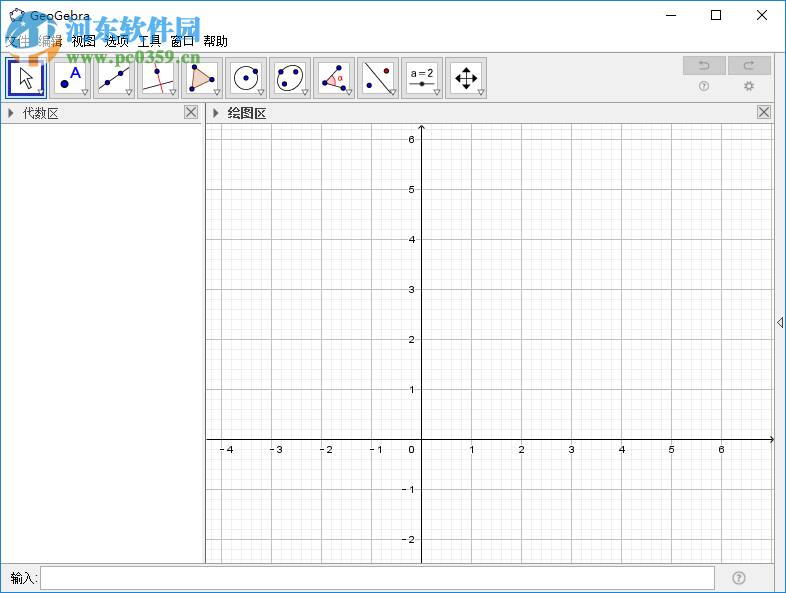The width and height of the screenshot is (786, 593).
Task: Select the Ellipse conic tool
Action: tap(290, 78)
